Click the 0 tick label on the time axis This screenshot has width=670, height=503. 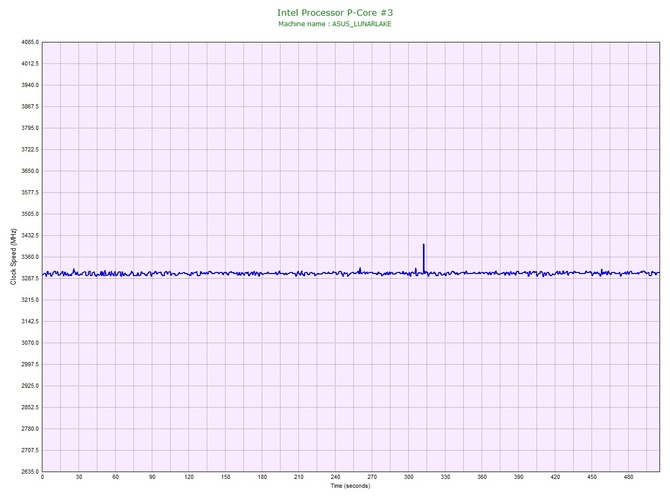pos(42,477)
